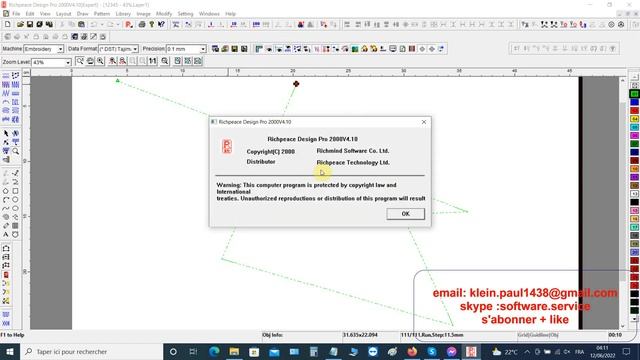Click the green grid icon in format toolbar
This screenshot has height=360, width=640.
tap(355, 49)
